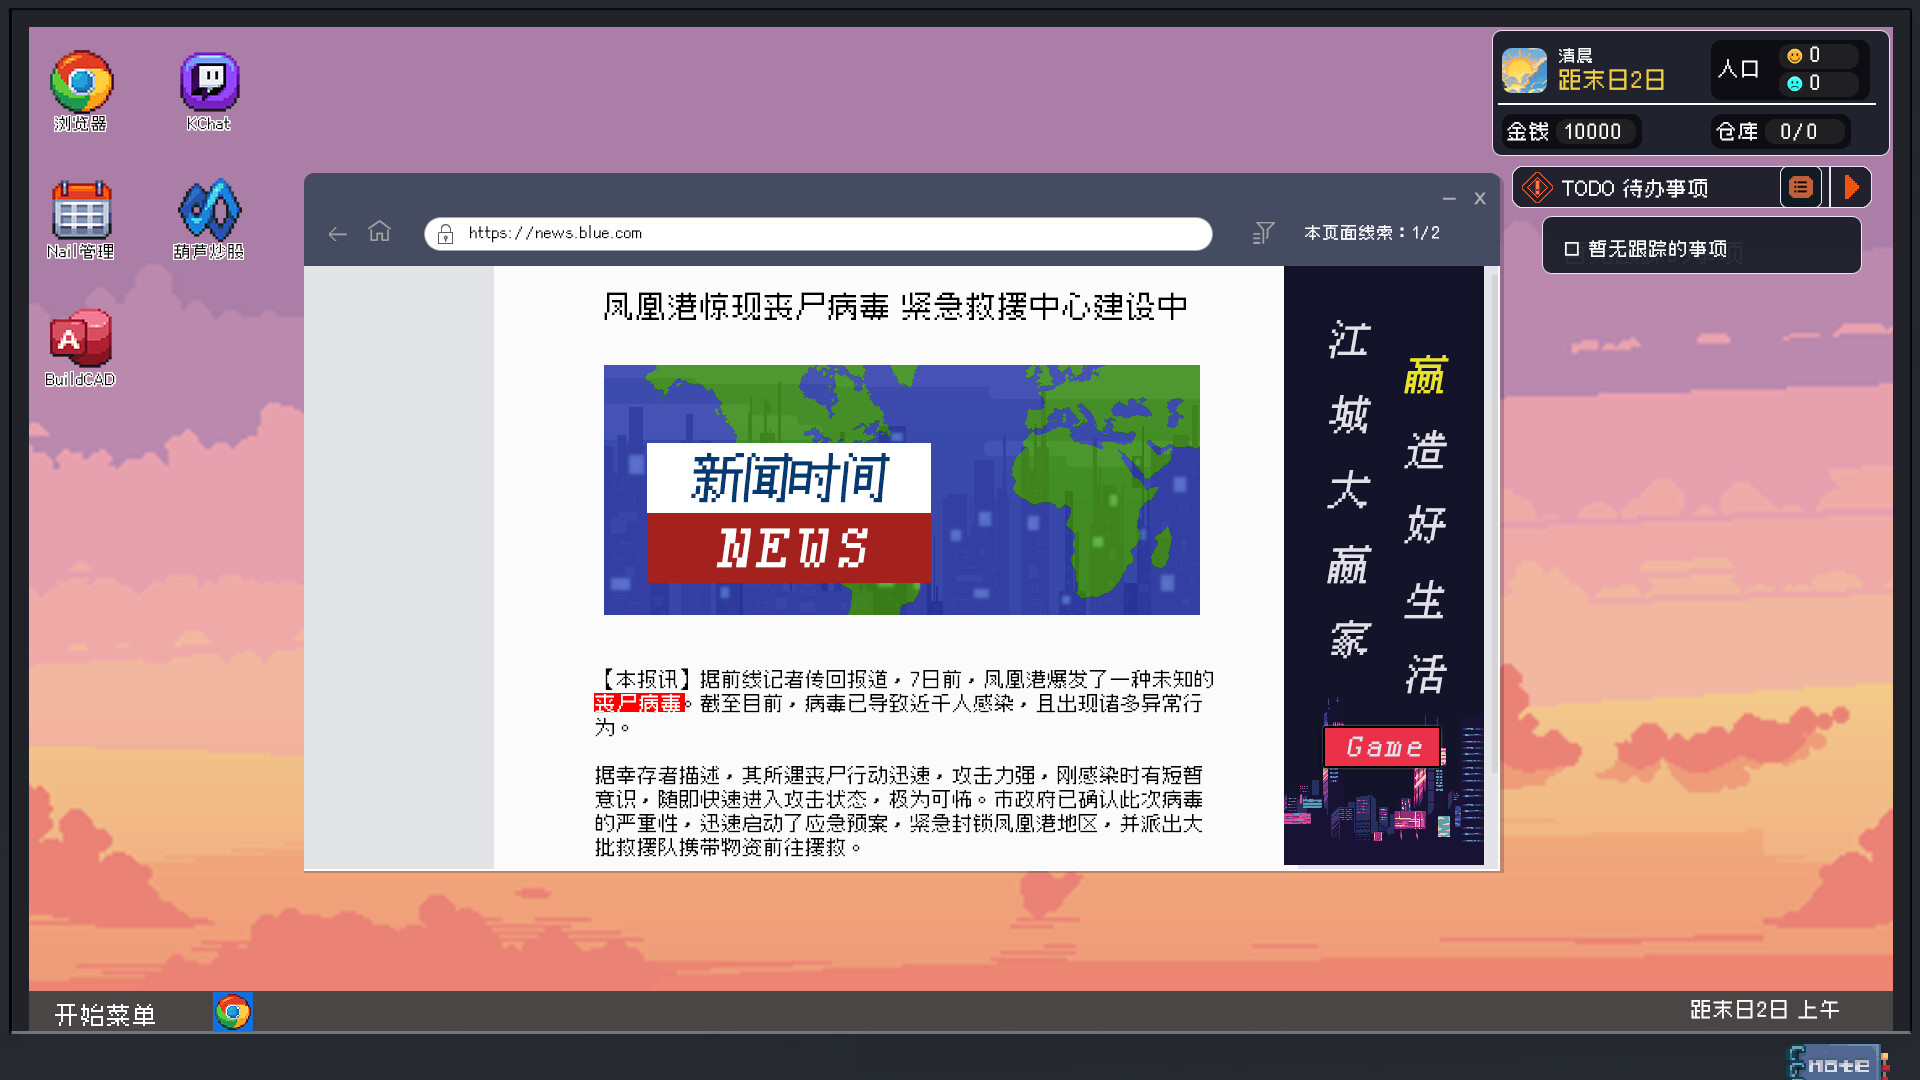Image resolution: width=1920 pixels, height=1080 pixels.
Task: Click the 本页面线索：1/2 clue counter
Action: click(x=1372, y=233)
